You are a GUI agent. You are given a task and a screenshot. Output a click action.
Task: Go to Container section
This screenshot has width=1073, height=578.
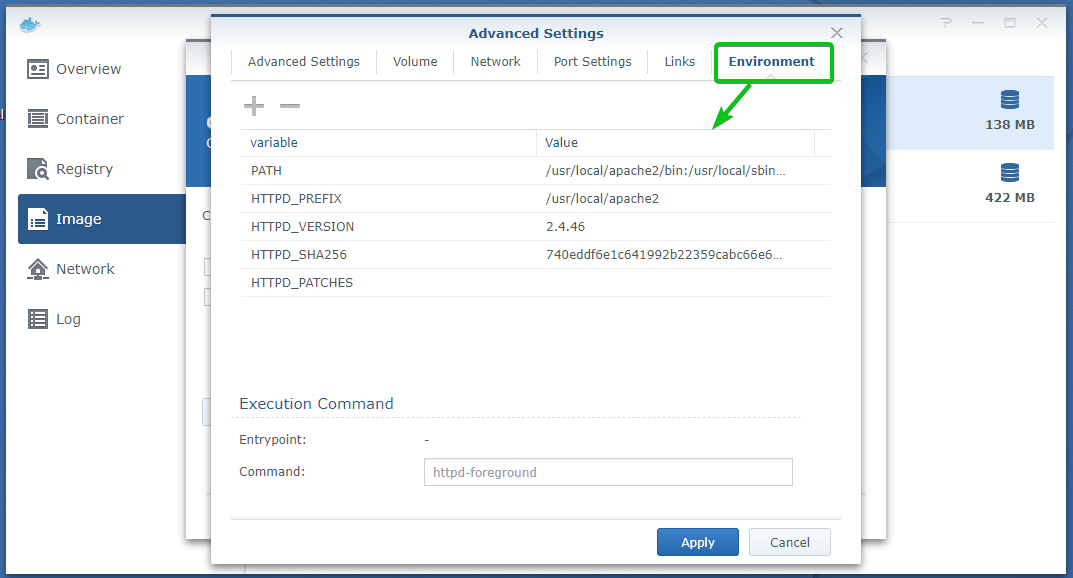pos(89,119)
